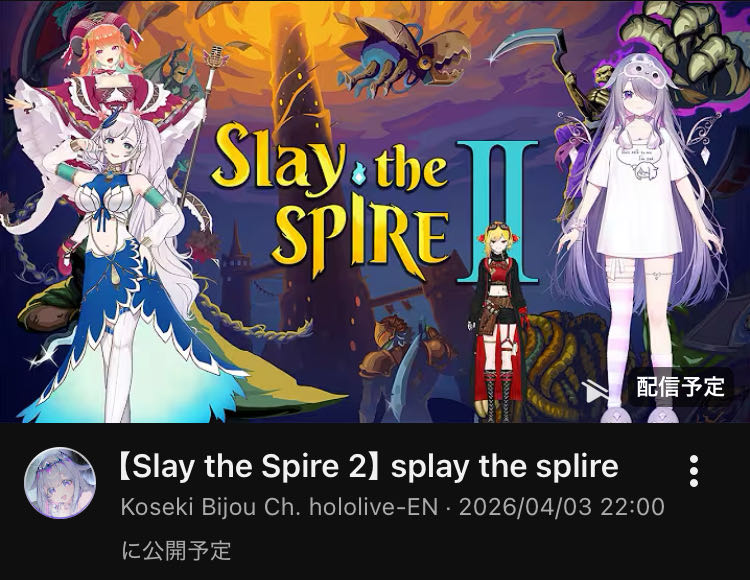Select the white-haired character in blue dress

pos(129,268)
